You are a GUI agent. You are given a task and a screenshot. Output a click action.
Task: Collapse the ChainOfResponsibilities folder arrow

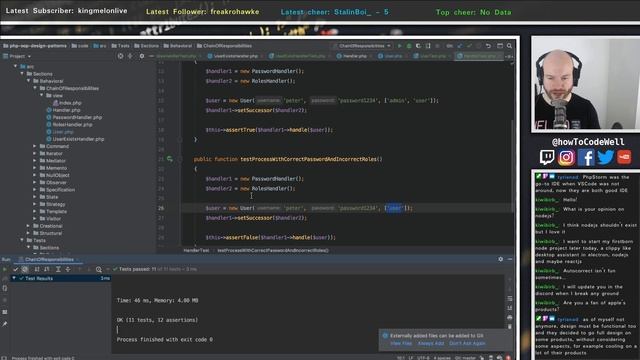point(35,88)
